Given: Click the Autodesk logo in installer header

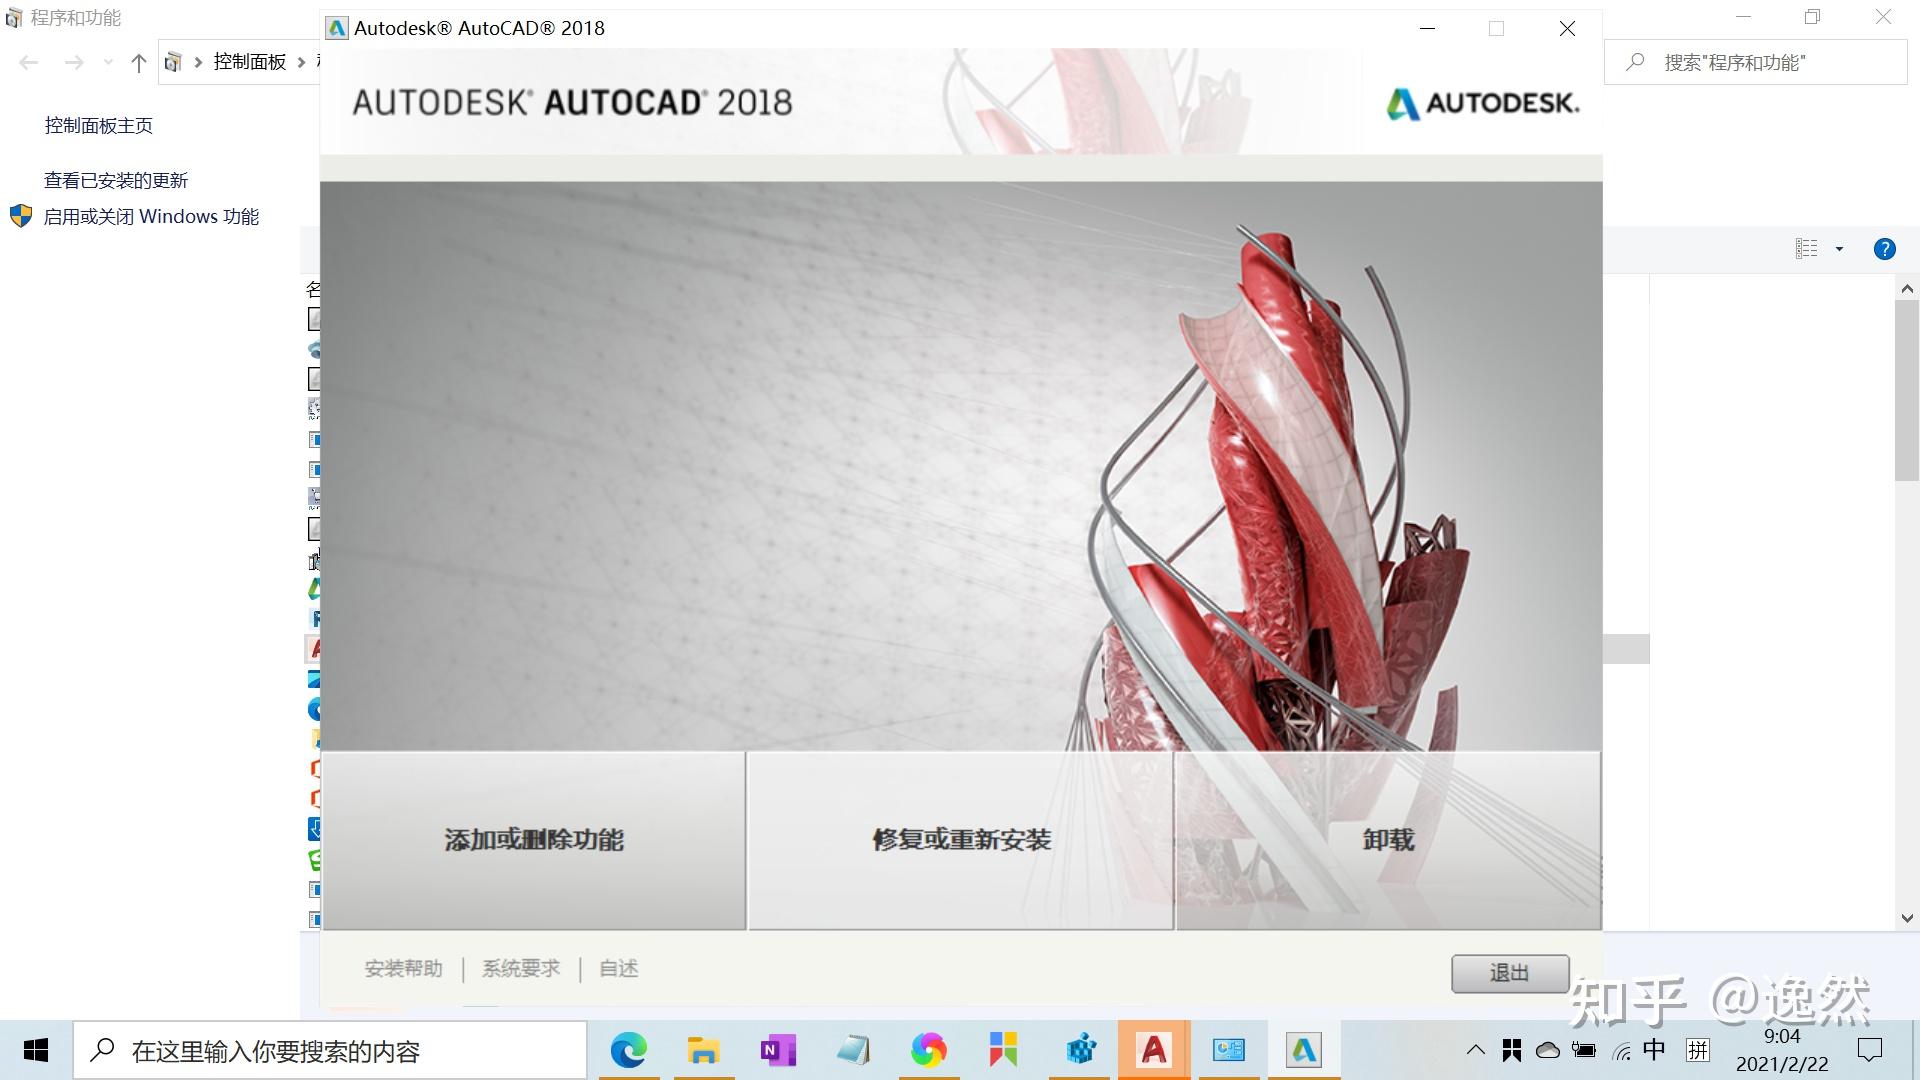Looking at the screenshot, I should 1483,103.
